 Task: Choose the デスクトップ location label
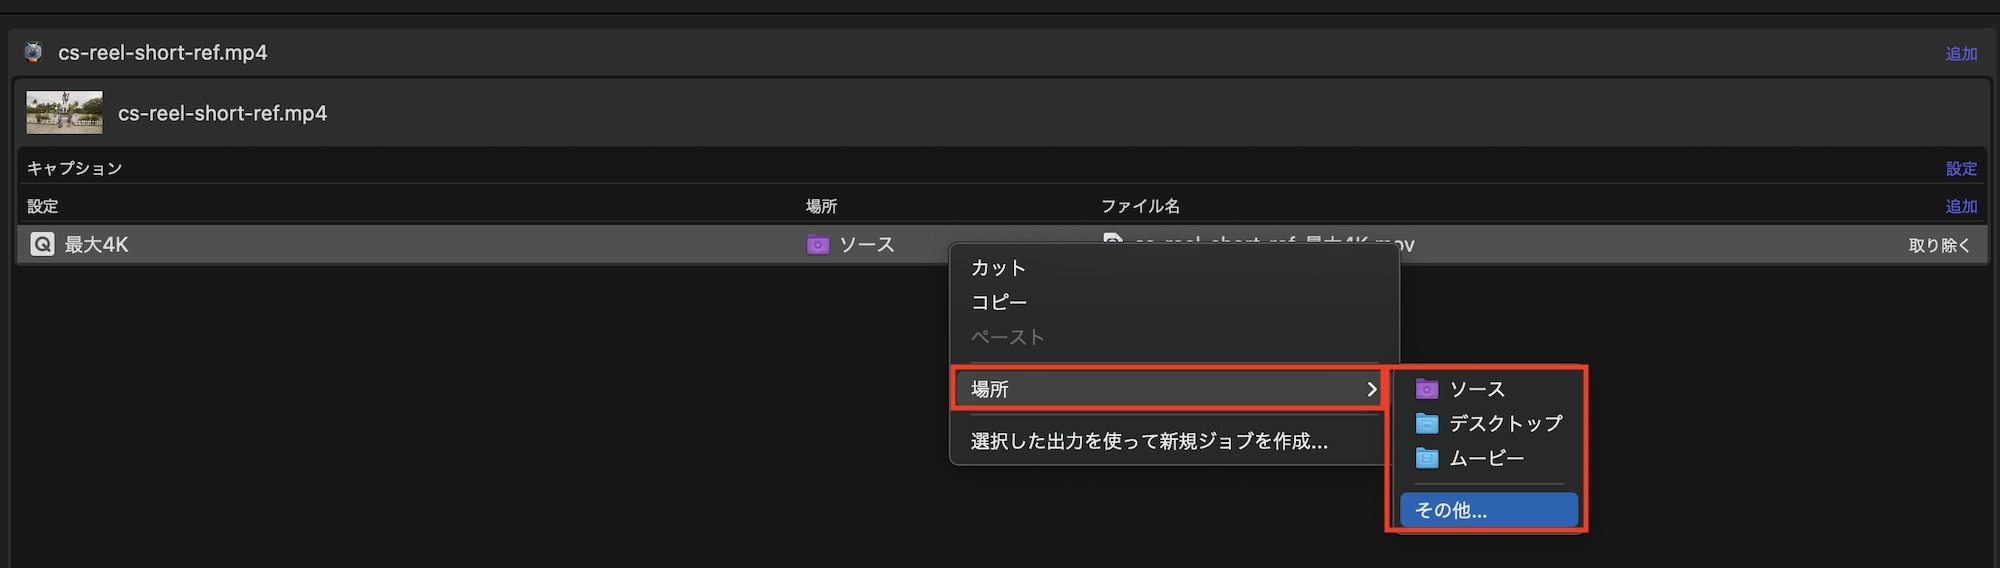[1505, 424]
